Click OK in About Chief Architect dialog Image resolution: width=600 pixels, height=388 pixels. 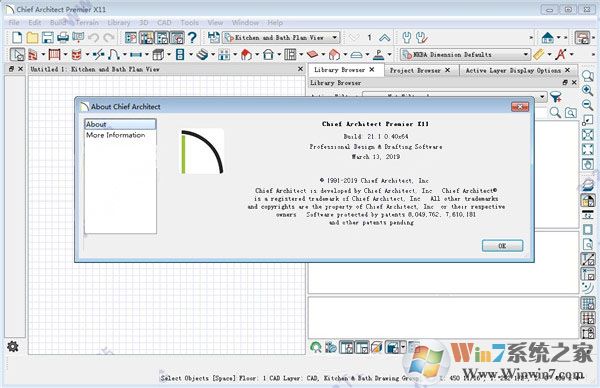click(x=502, y=246)
